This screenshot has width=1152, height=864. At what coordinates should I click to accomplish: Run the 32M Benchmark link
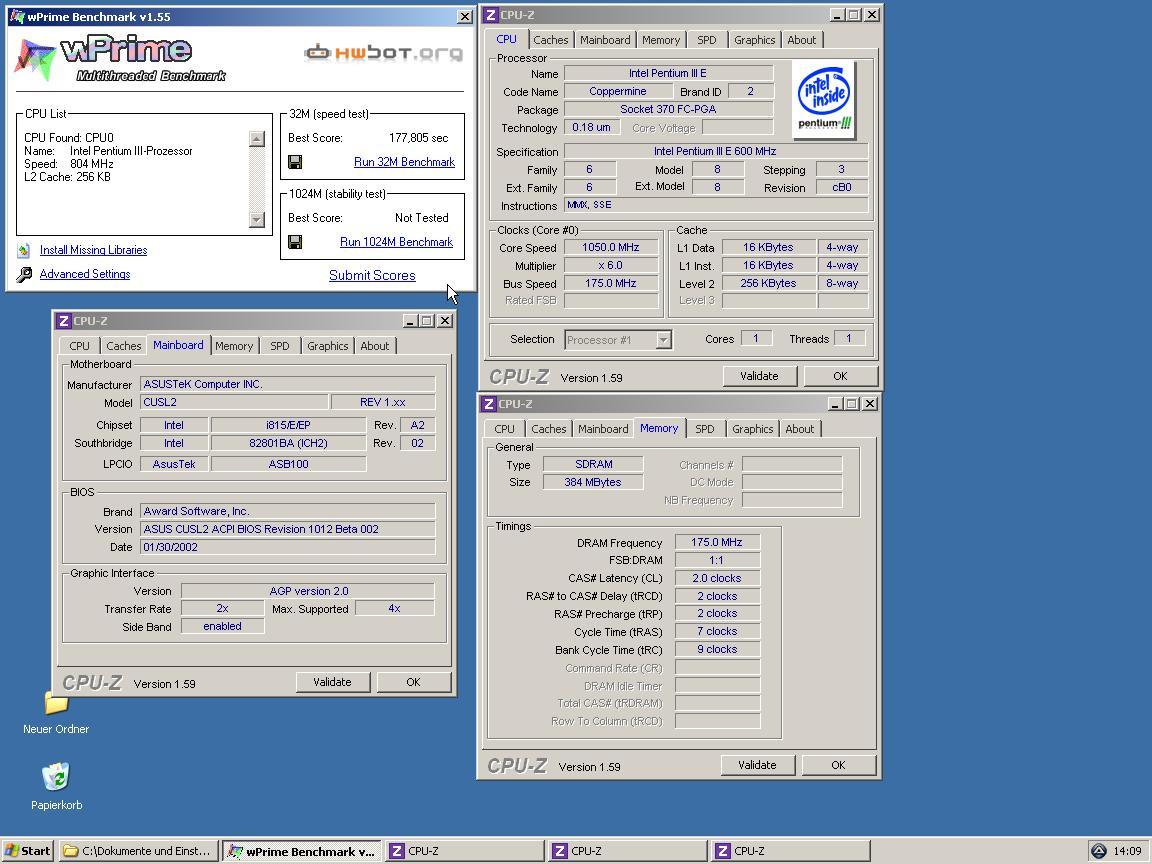click(x=404, y=162)
